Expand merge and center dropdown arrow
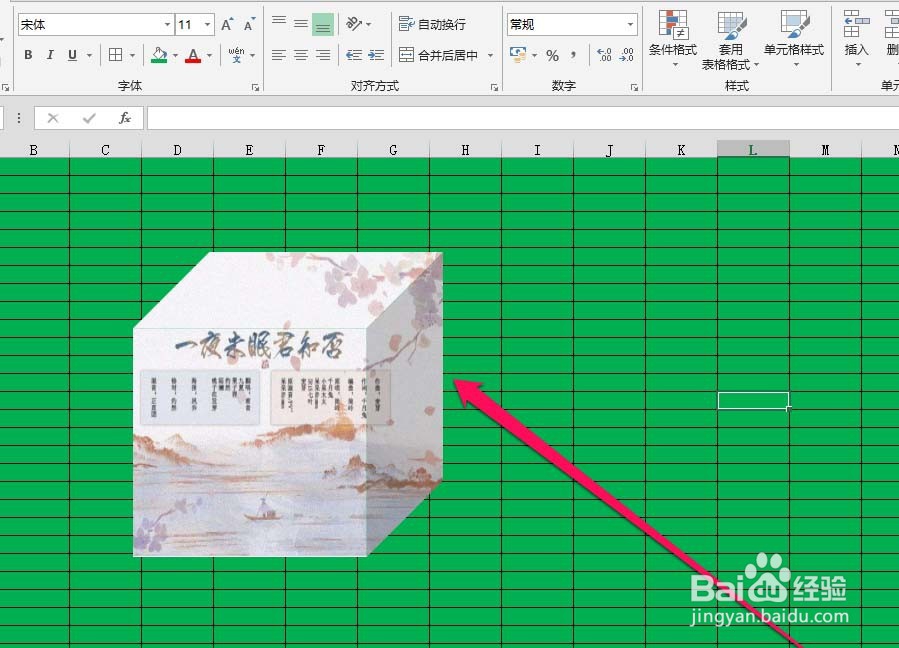 tap(490, 56)
